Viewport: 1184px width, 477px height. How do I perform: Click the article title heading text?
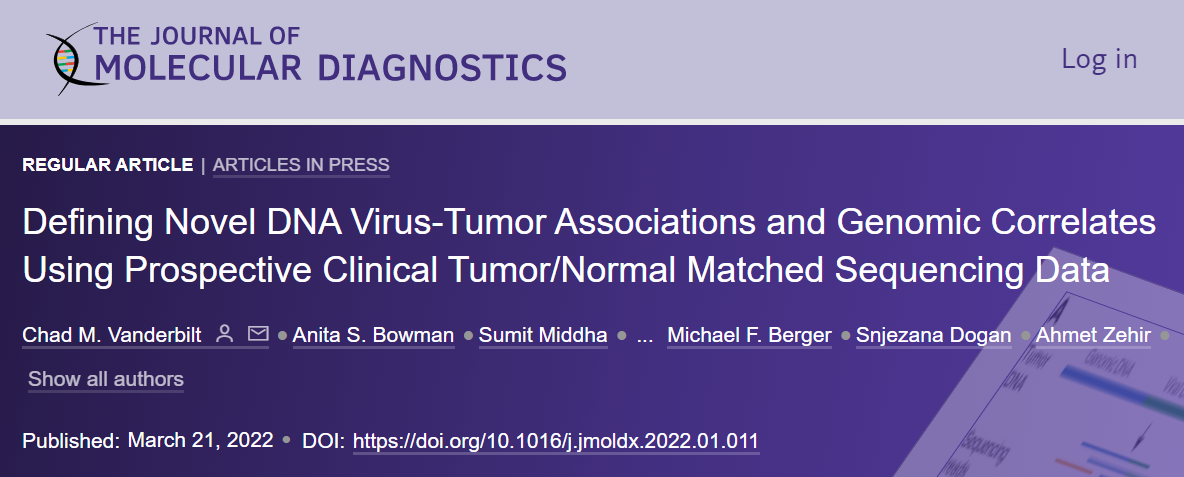tap(589, 247)
